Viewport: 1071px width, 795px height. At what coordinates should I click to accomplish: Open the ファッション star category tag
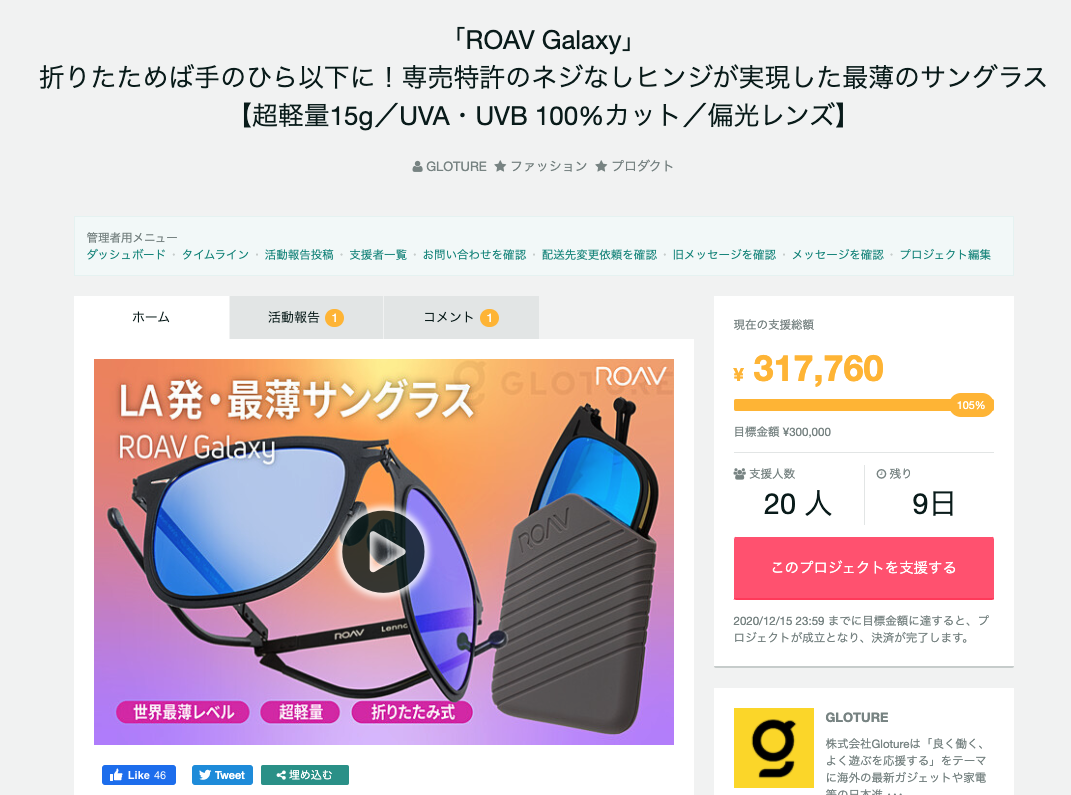tap(541, 167)
